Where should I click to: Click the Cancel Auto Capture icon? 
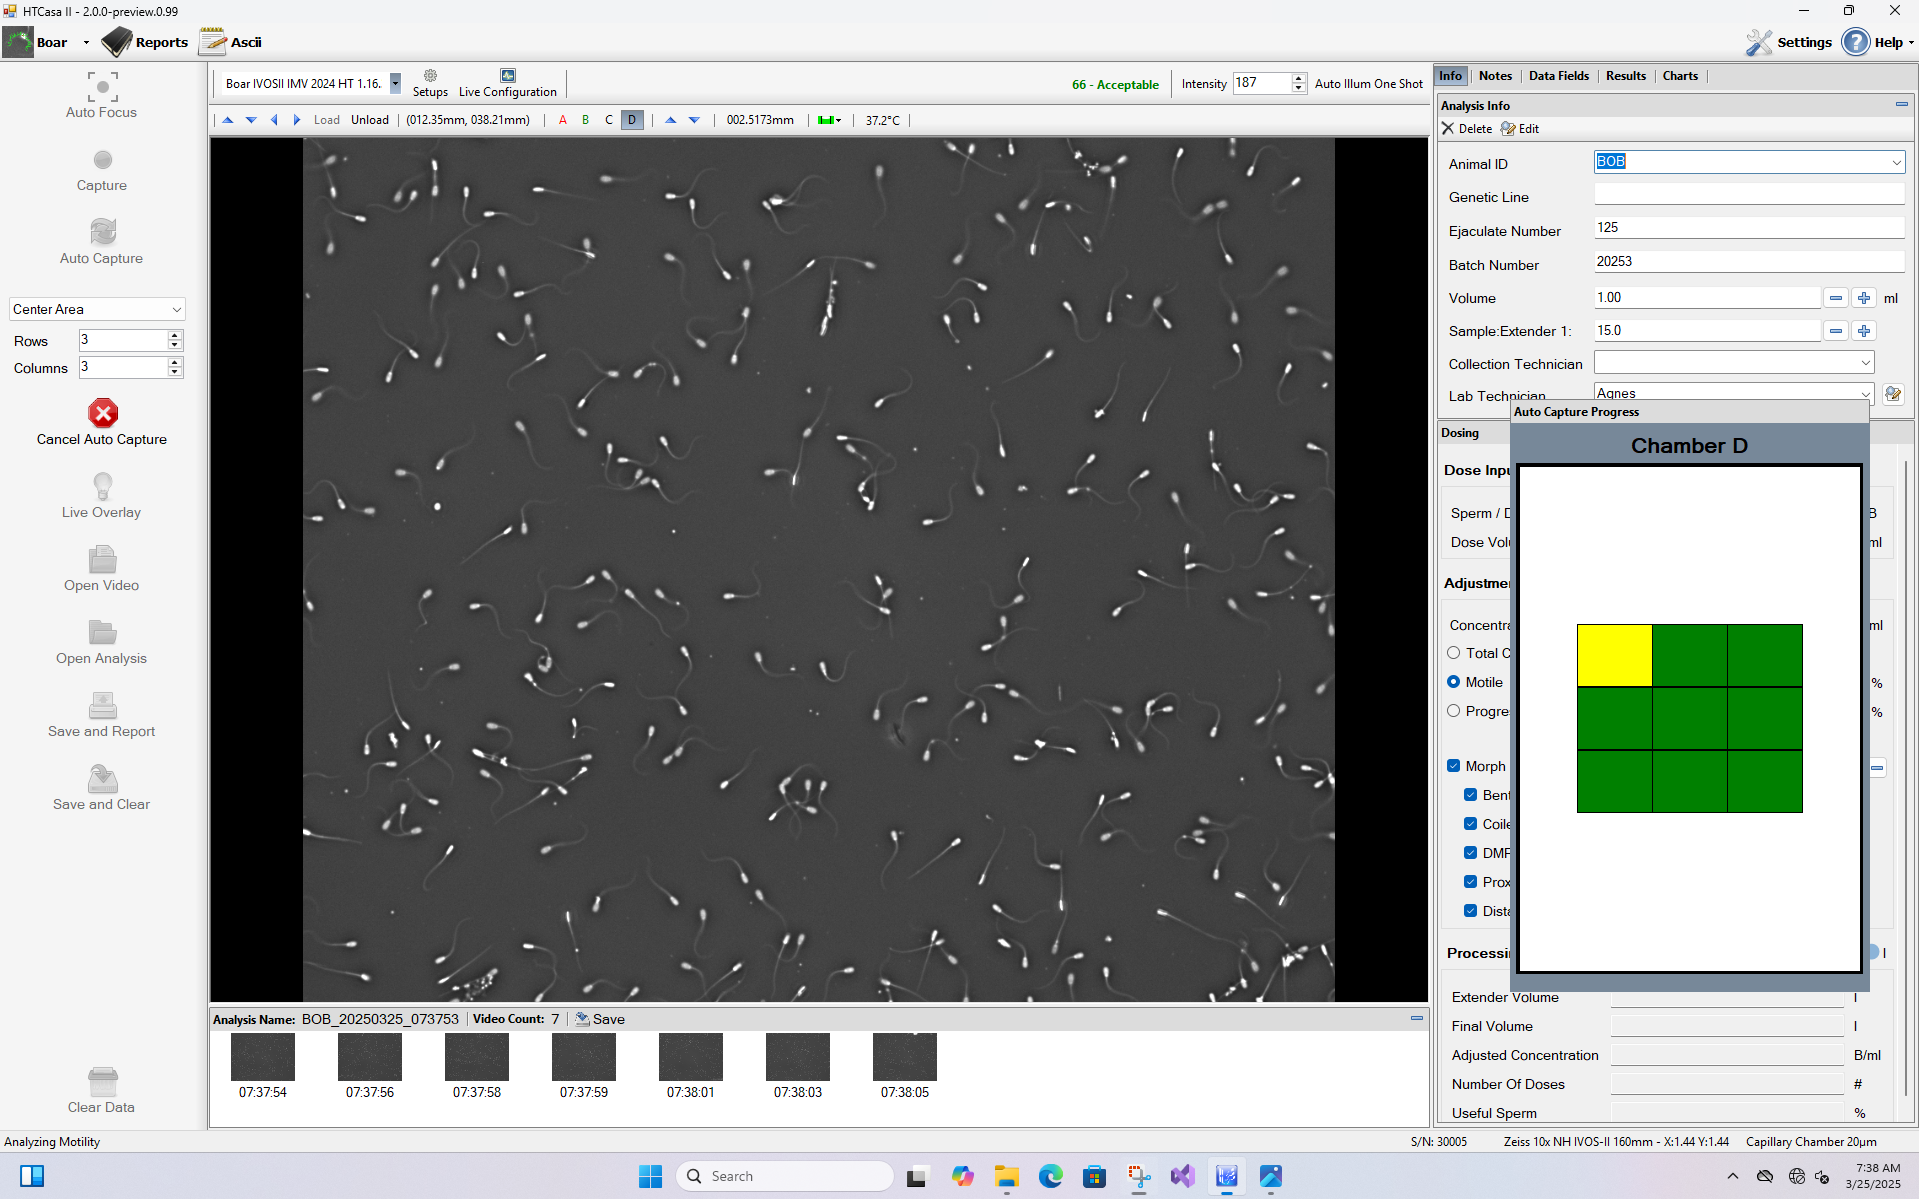point(102,414)
